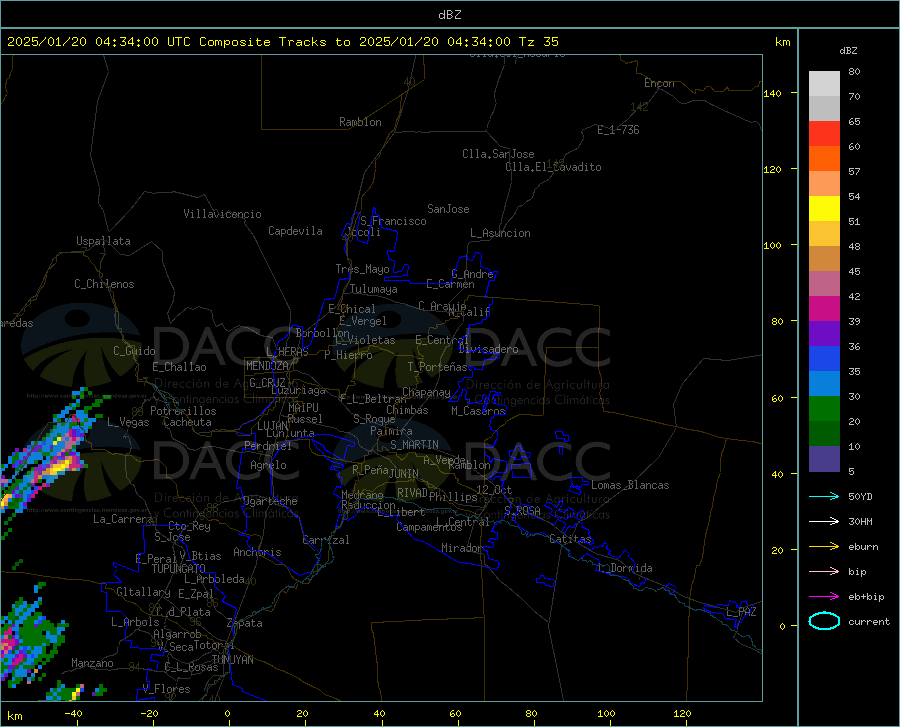Image resolution: width=900 pixels, height=727 pixels.
Task: Pick the slate purple 10-5 dBZ swatch
Action: (x=824, y=459)
